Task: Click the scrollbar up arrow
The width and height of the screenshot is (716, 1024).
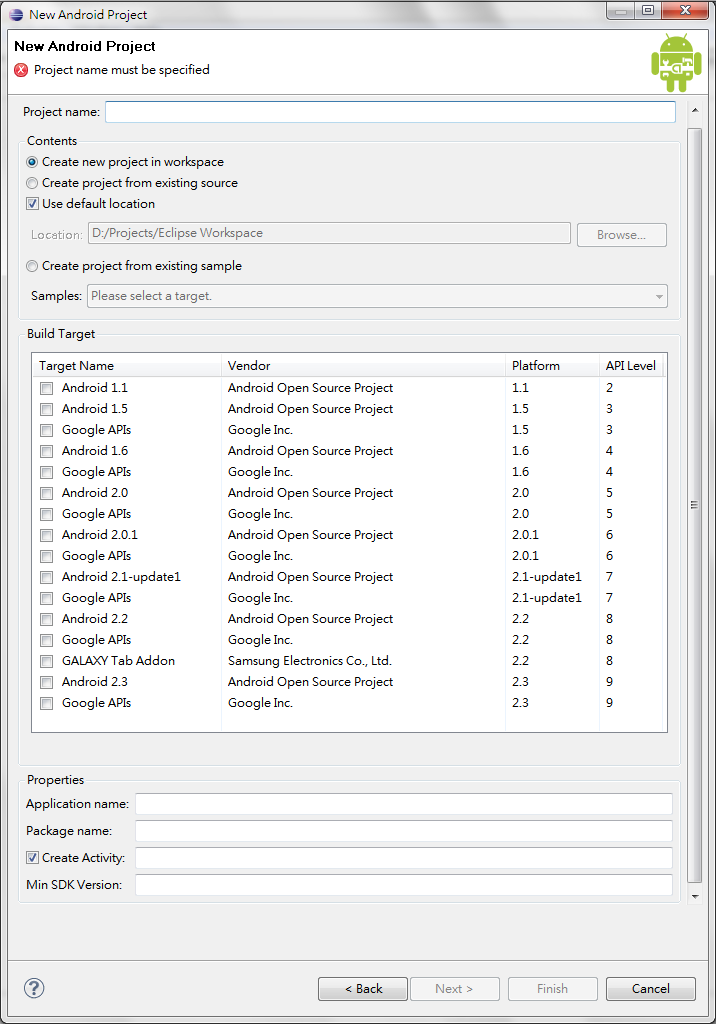Action: pos(695,110)
